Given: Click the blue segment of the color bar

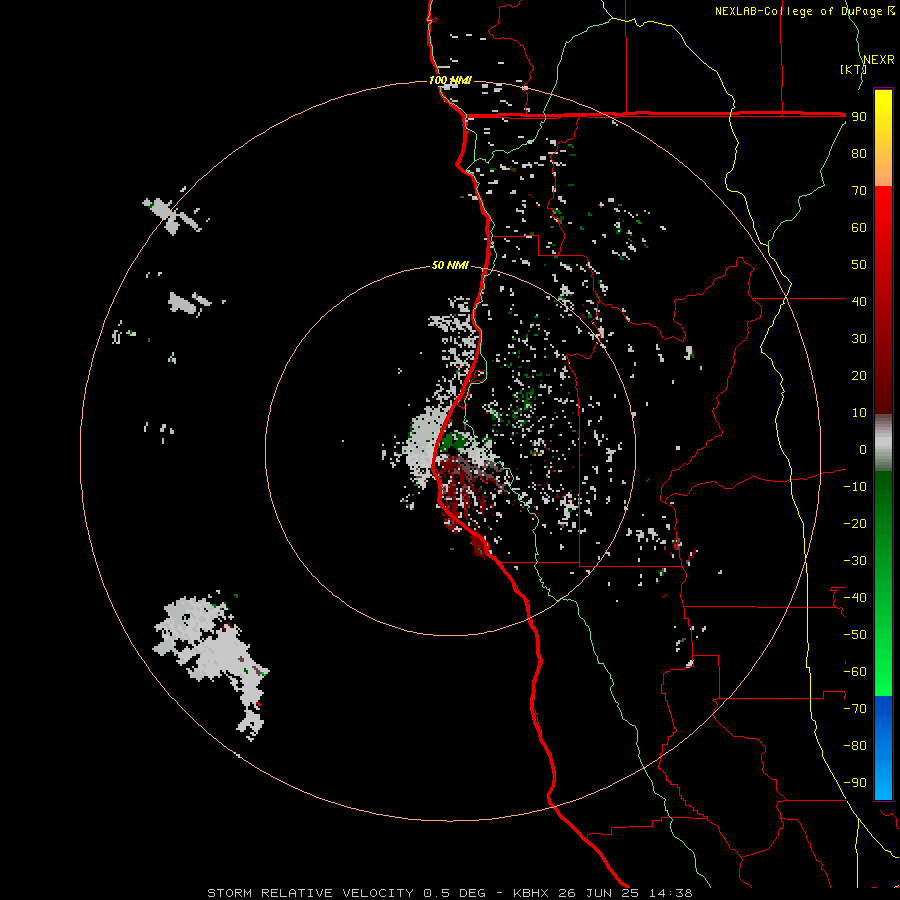Looking at the screenshot, I should 883,746.
